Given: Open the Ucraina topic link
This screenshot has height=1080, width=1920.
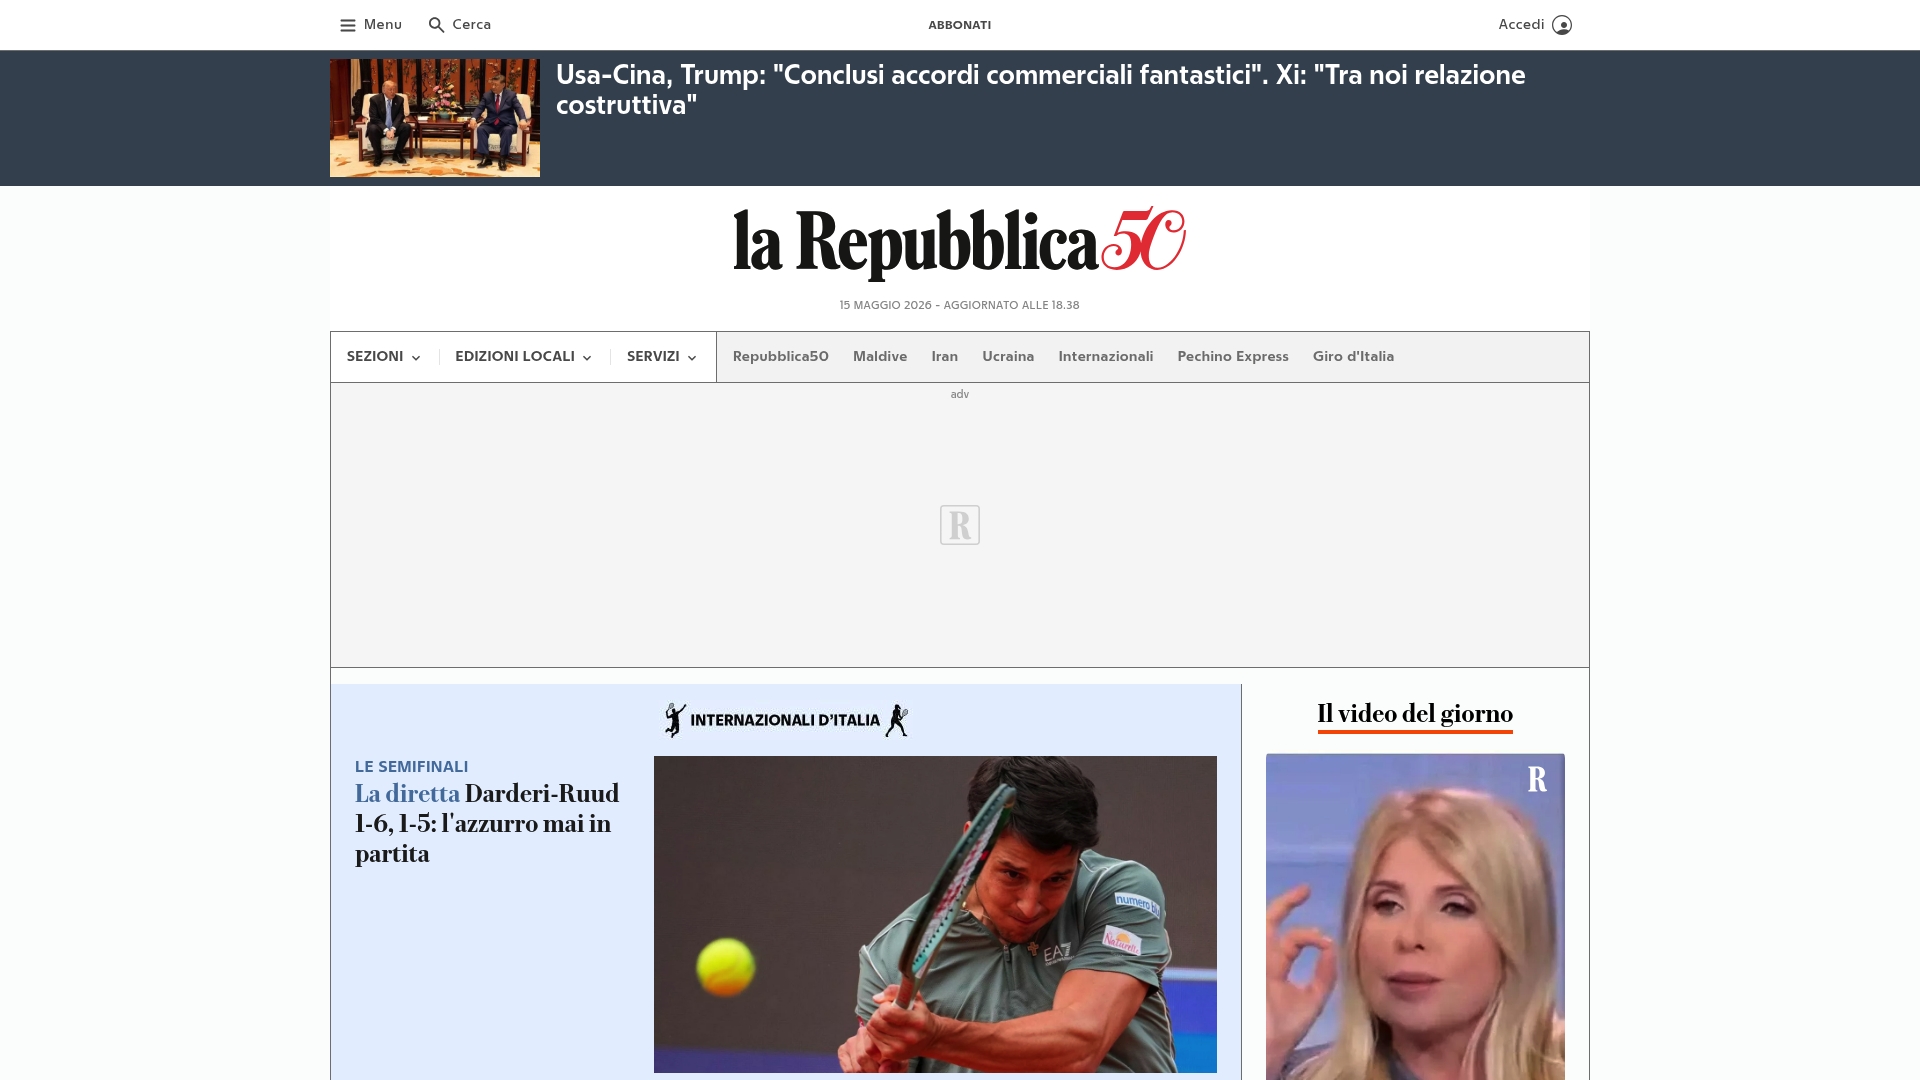Looking at the screenshot, I should pos(1008,357).
